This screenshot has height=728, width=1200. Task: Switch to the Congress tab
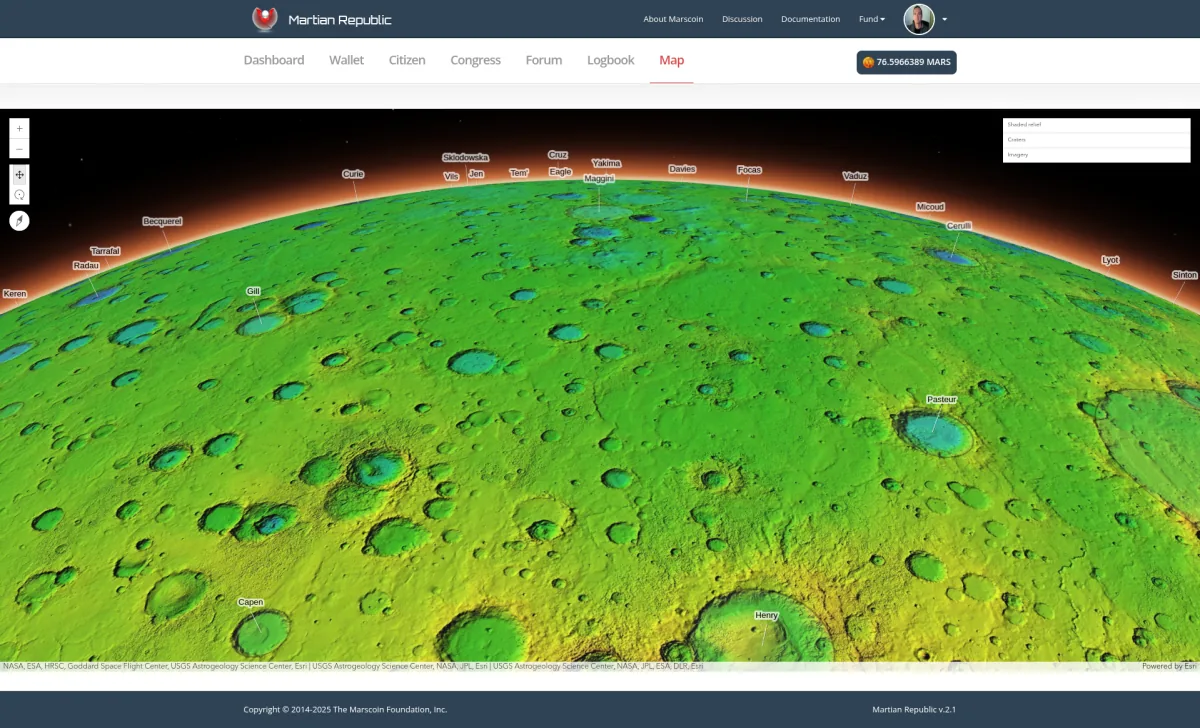coord(475,60)
